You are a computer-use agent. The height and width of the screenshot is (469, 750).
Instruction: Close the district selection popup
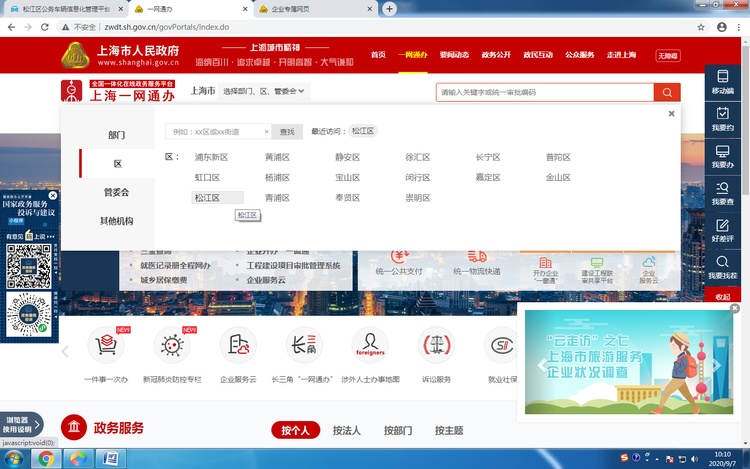671,114
